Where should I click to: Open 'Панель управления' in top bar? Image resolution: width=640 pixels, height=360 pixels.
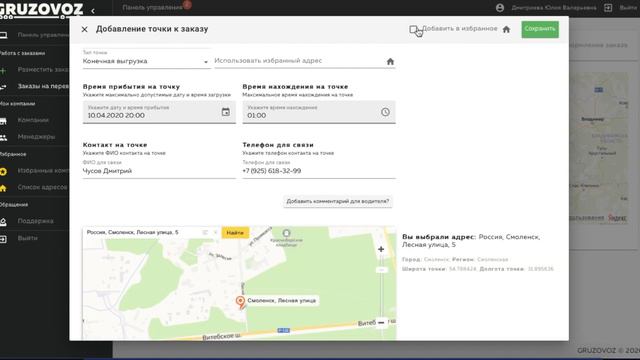152,7
